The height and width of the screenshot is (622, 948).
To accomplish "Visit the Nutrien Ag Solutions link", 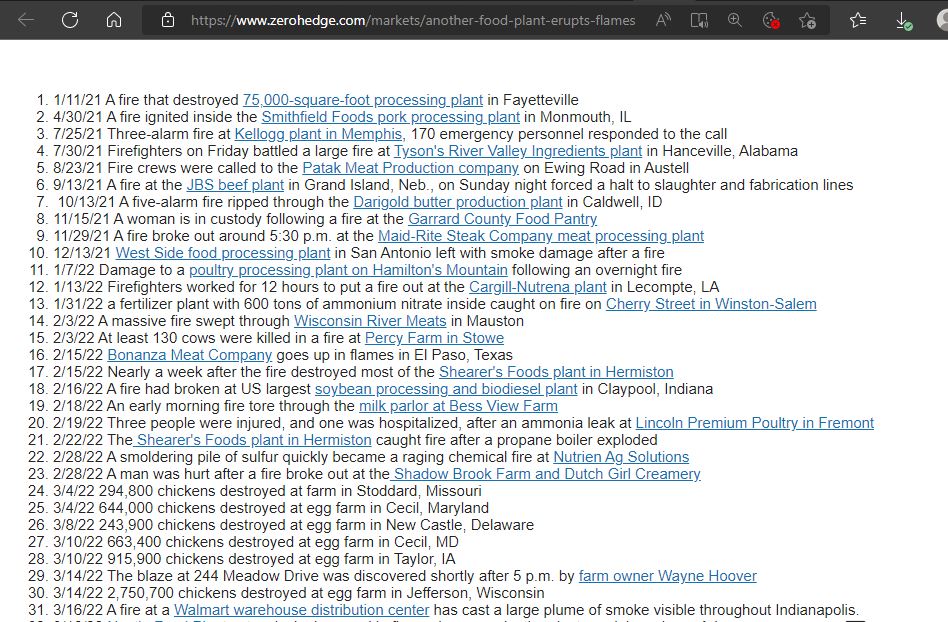I will pyautogui.click(x=621, y=456).
